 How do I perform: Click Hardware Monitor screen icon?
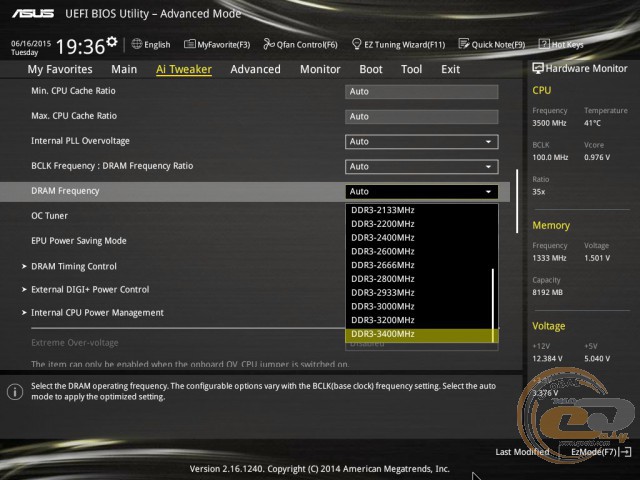538,68
